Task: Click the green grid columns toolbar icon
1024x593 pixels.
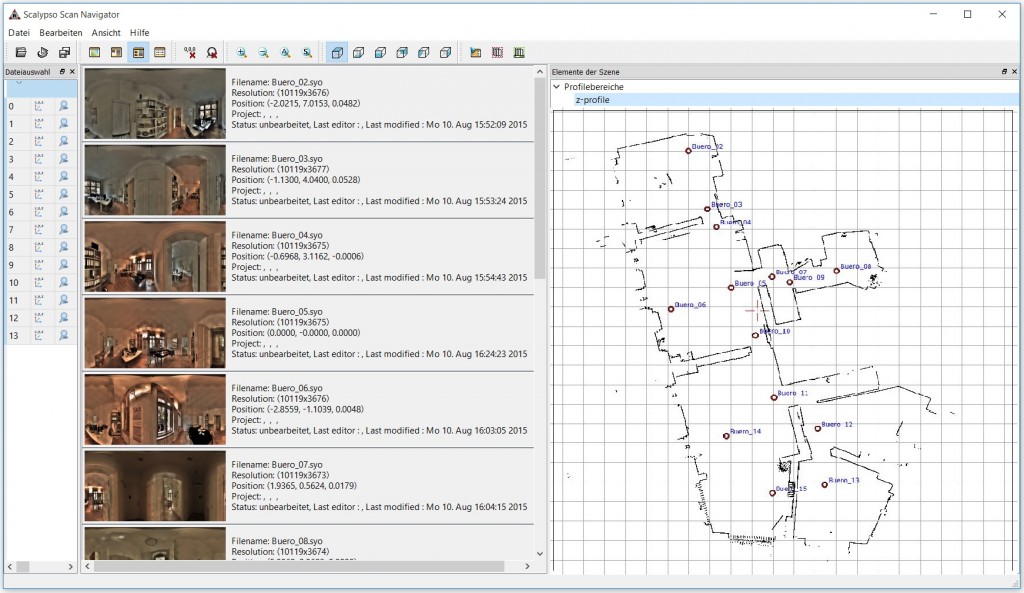Action: [519, 53]
